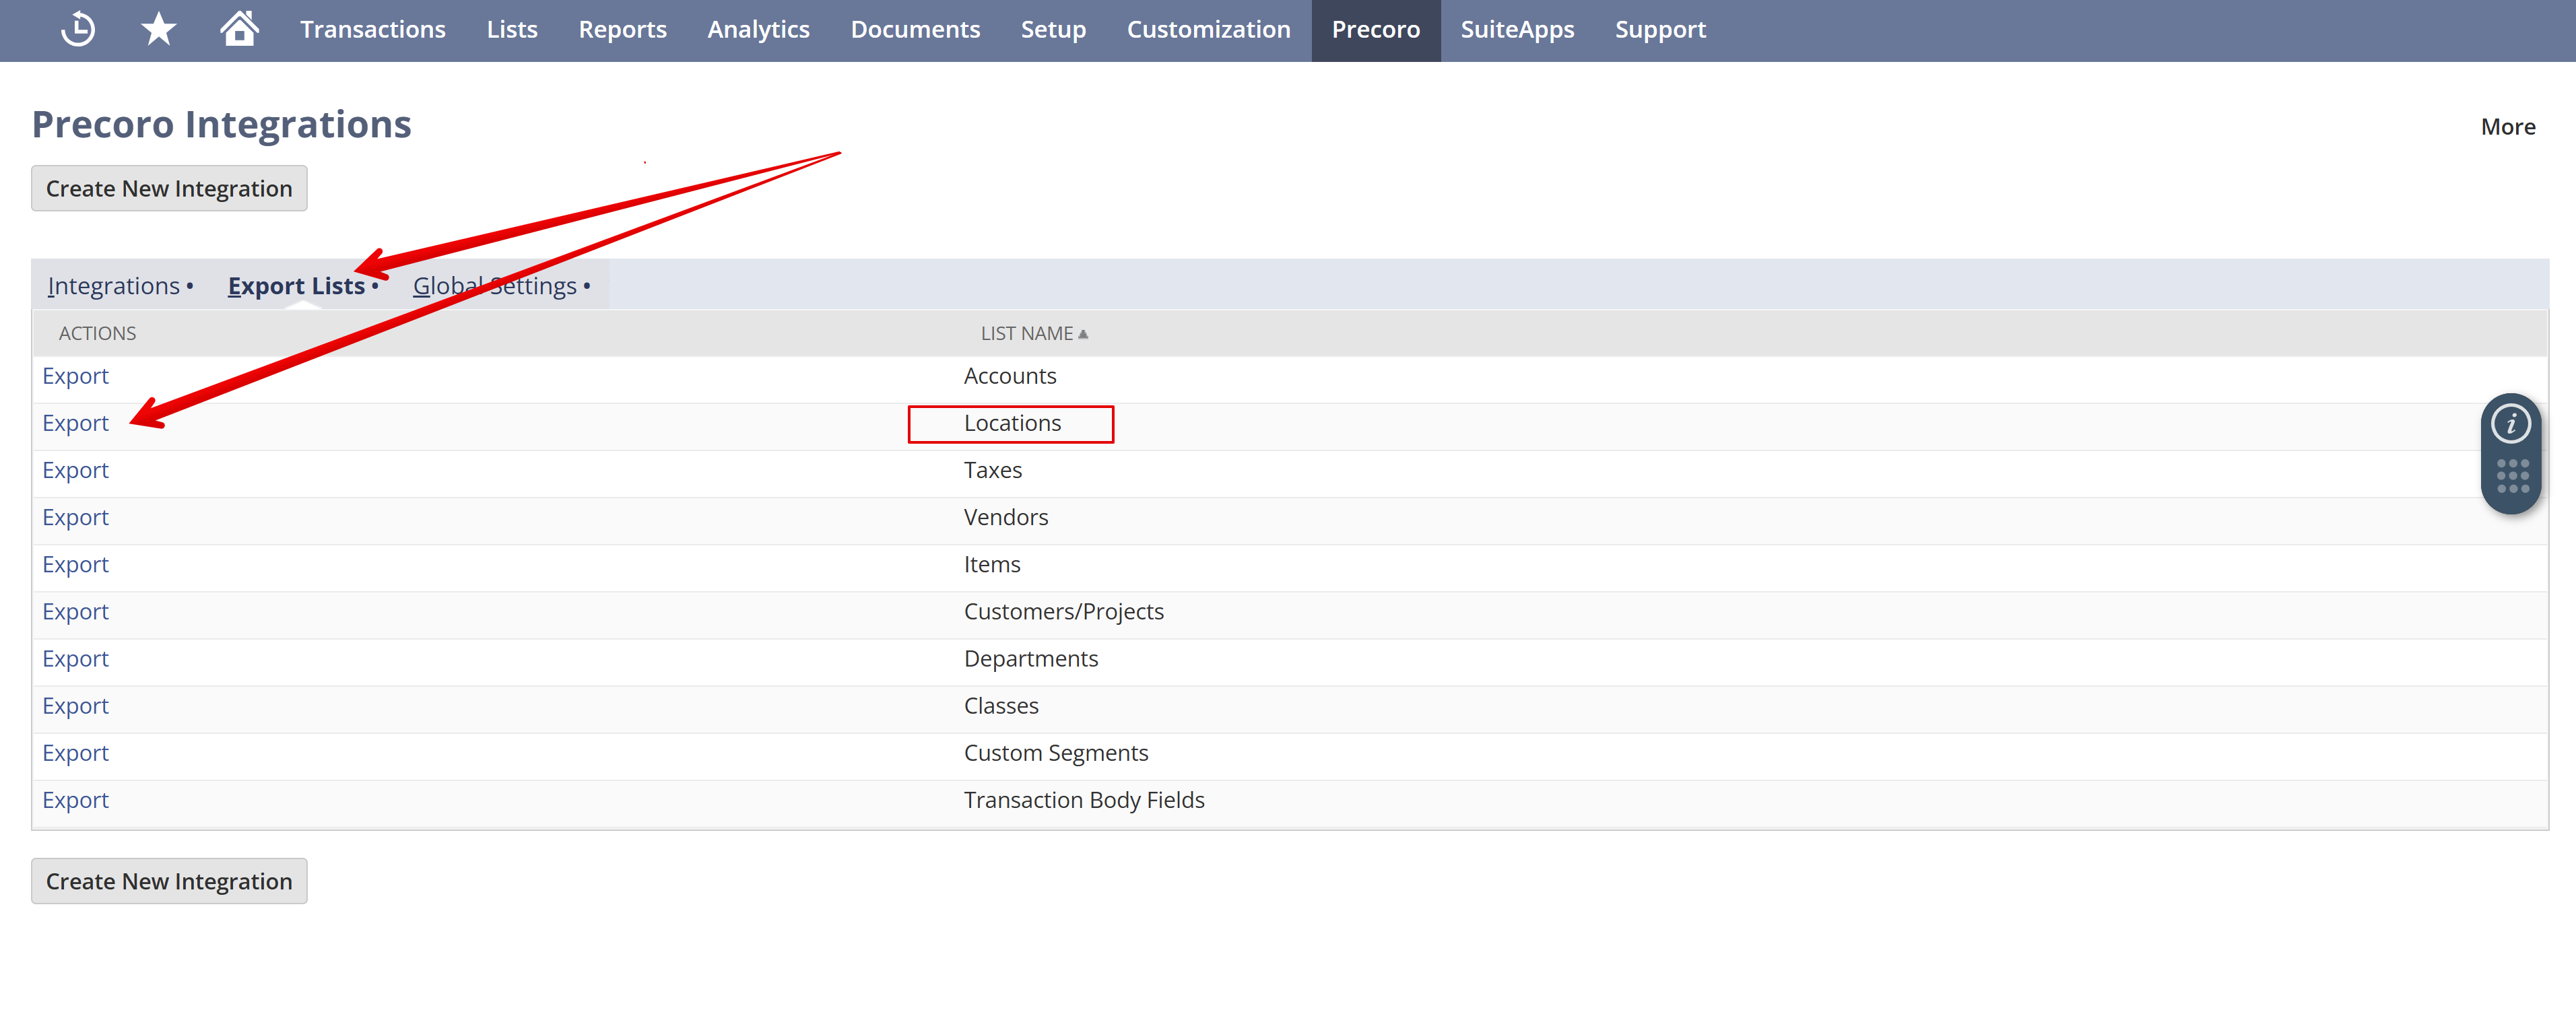Click the Precoro Integrations page title
The width and height of the screenshot is (2576, 1014).
221,124
